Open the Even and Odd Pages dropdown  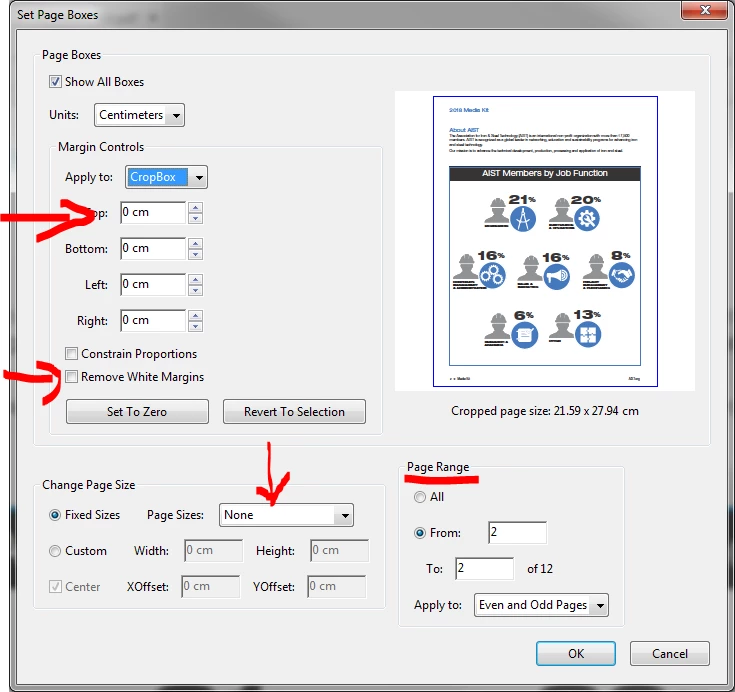(541, 605)
